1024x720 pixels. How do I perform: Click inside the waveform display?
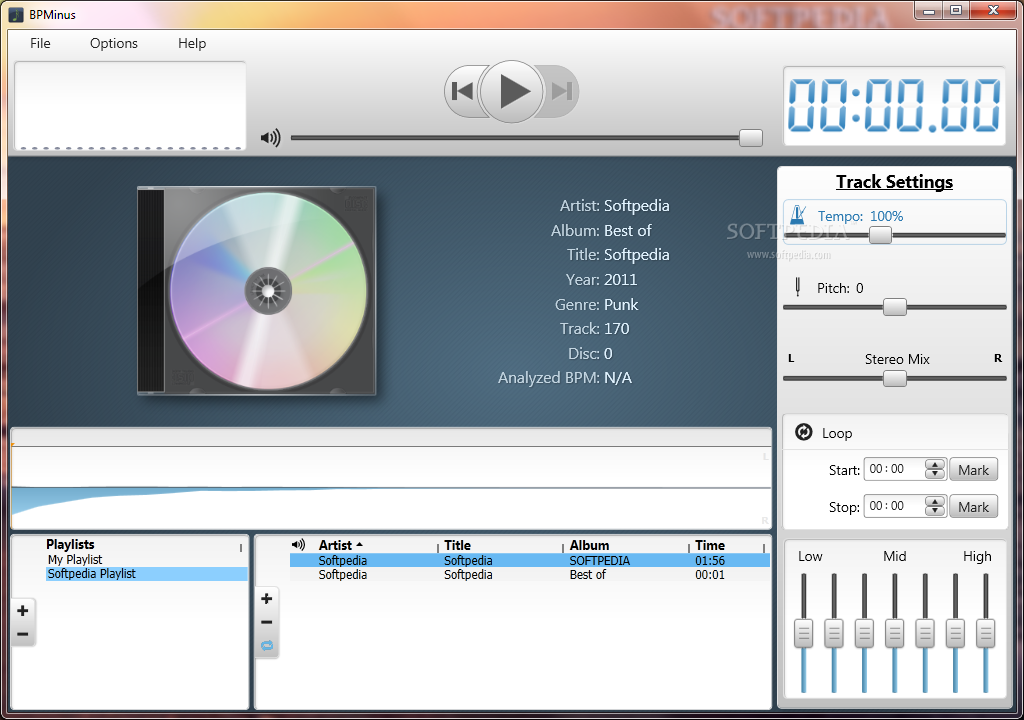(391, 487)
